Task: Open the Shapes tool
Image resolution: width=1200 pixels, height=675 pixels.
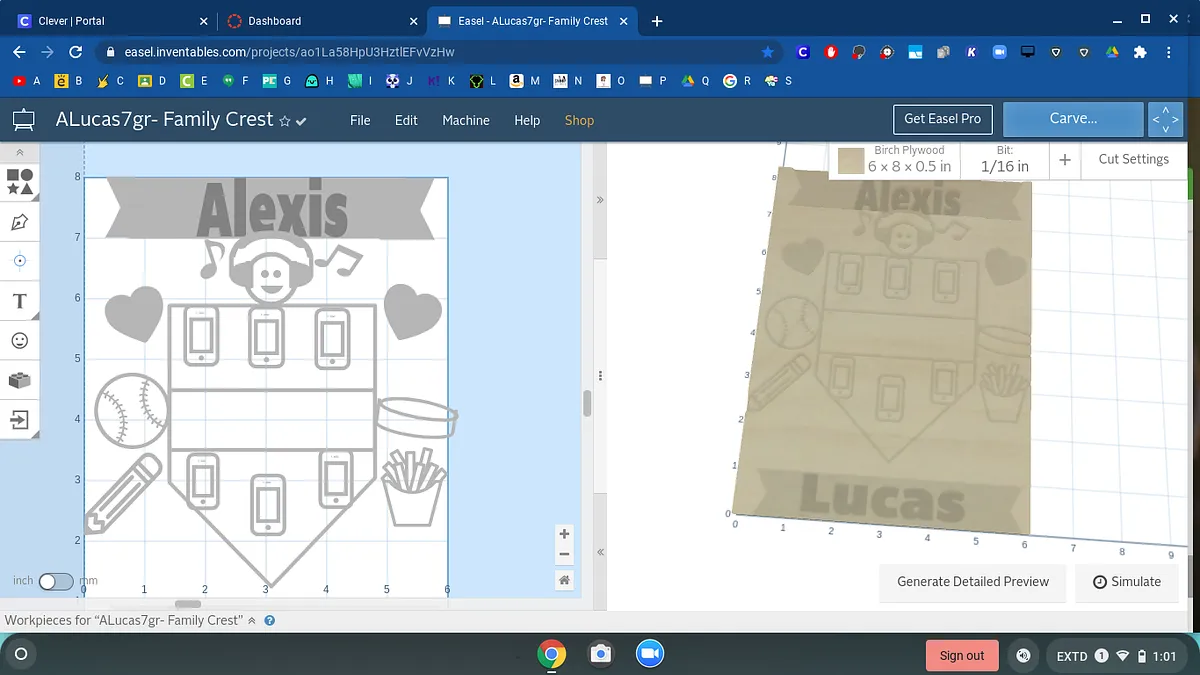Action: [x=20, y=181]
